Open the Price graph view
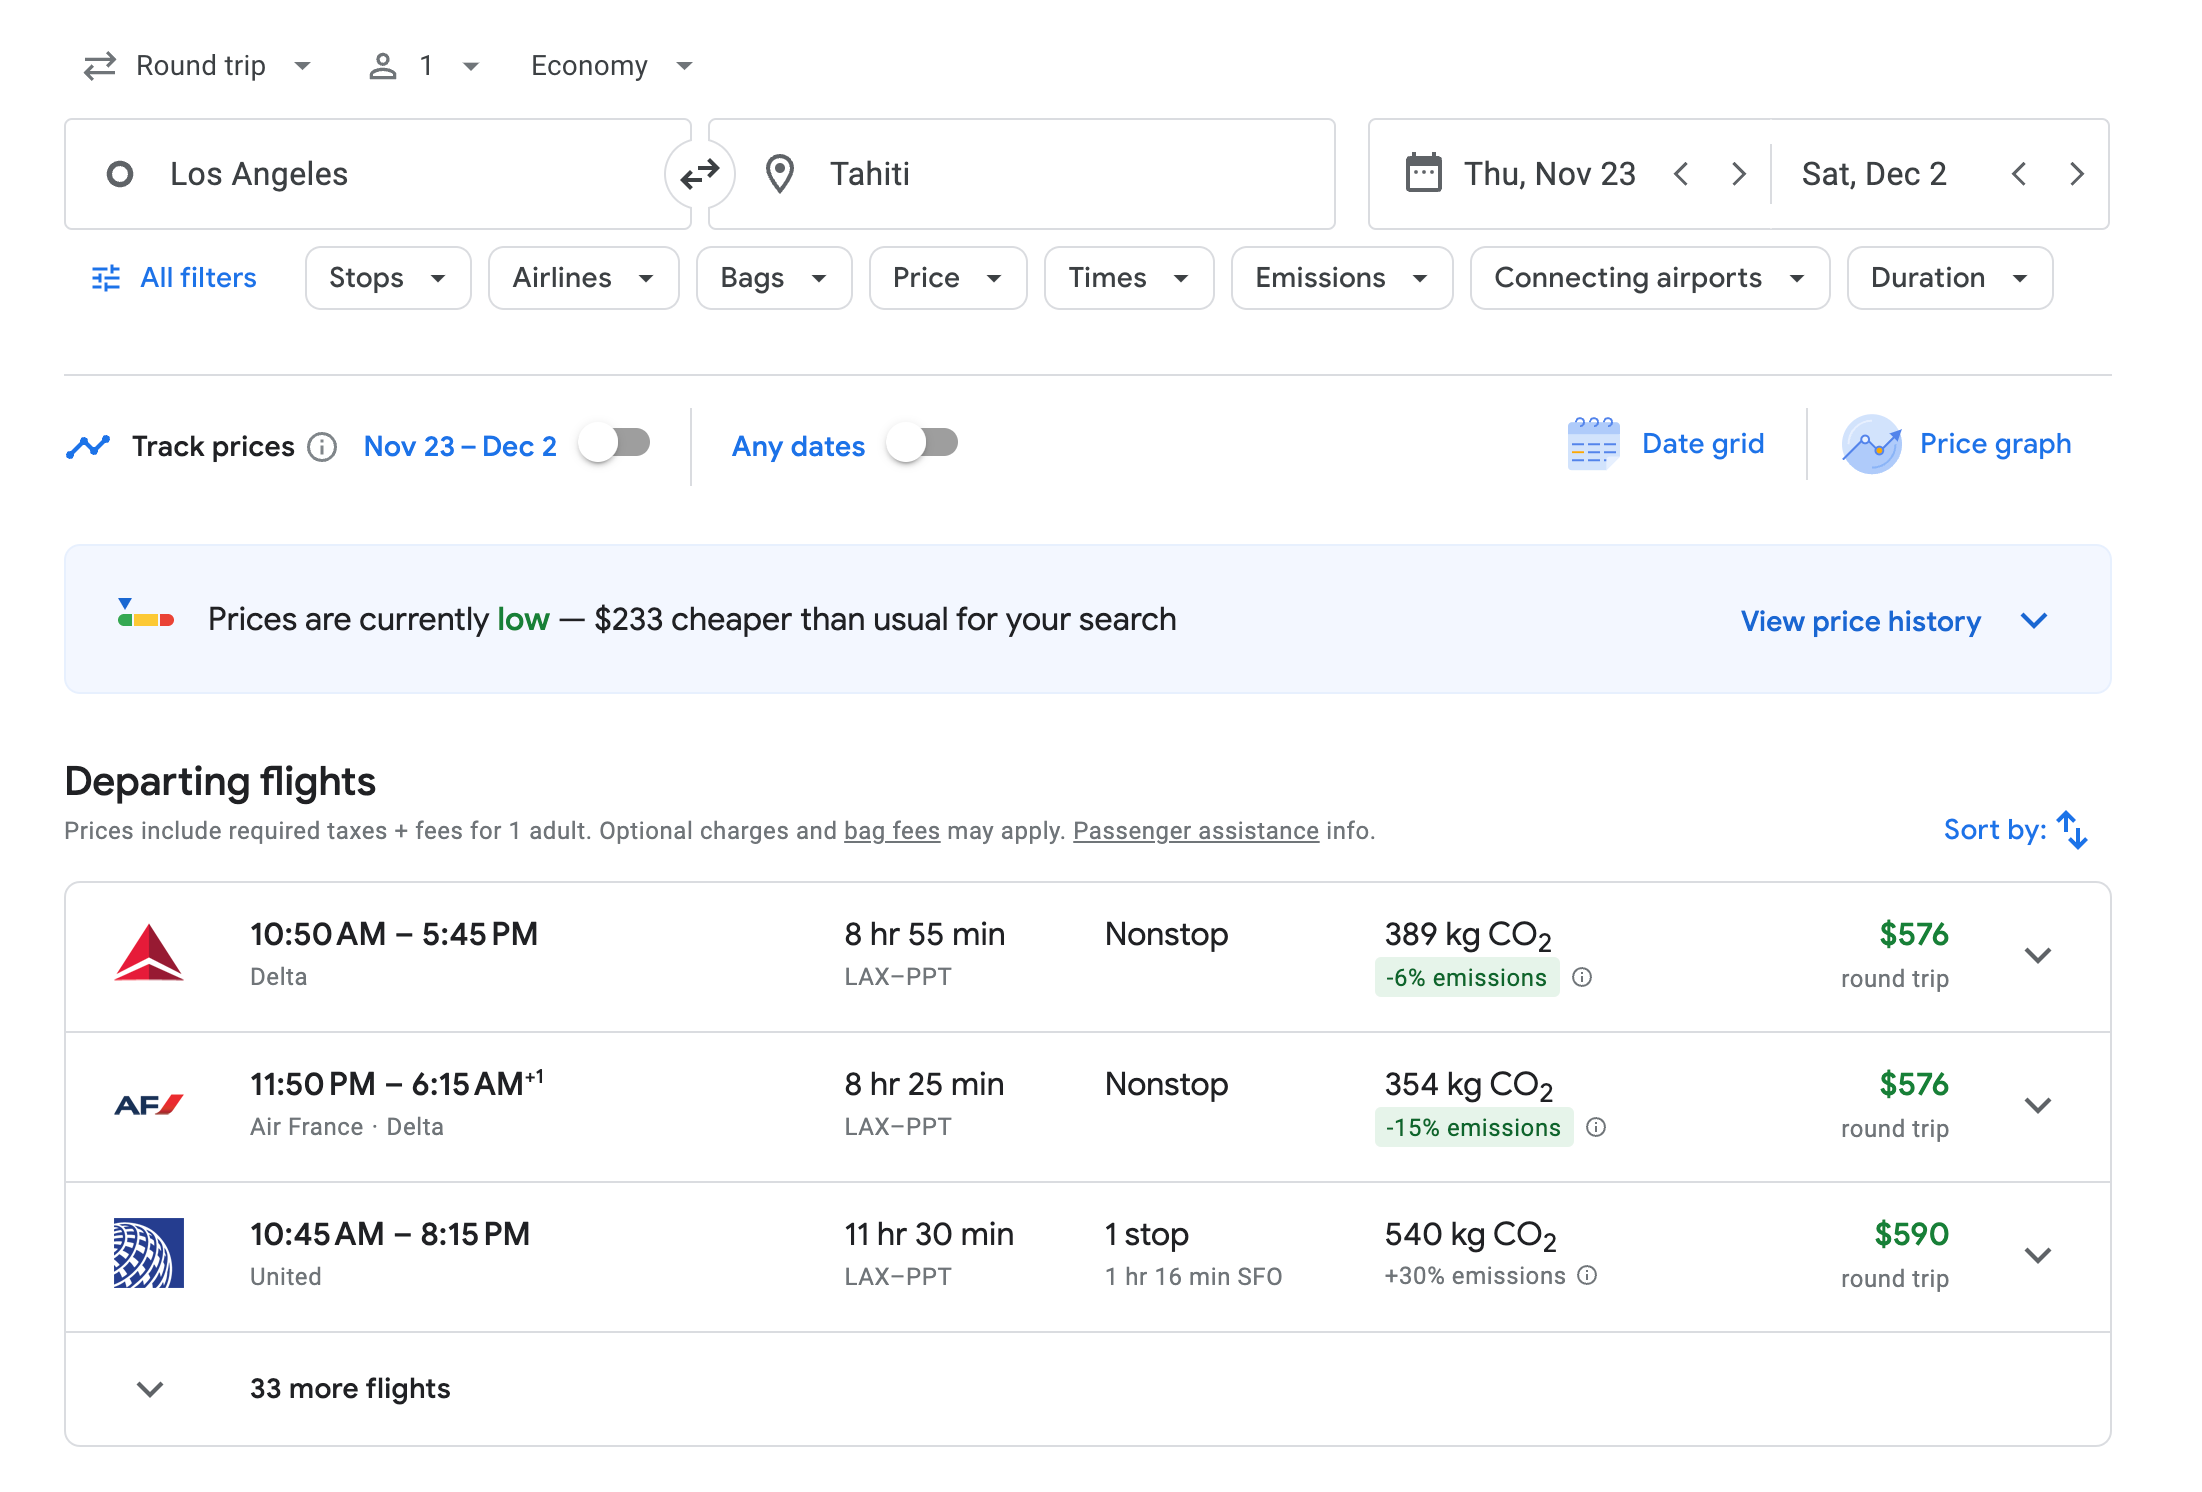2202x1492 pixels. coord(1956,443)
